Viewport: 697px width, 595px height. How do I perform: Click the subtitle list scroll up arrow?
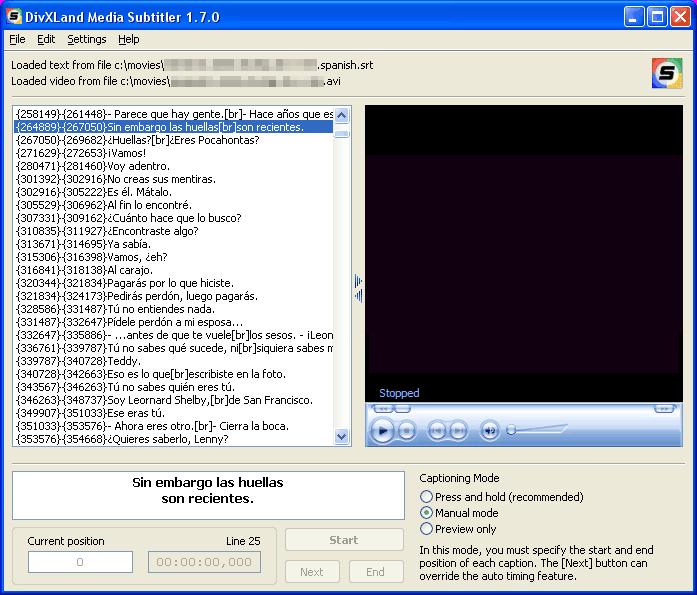pos(342,116)
